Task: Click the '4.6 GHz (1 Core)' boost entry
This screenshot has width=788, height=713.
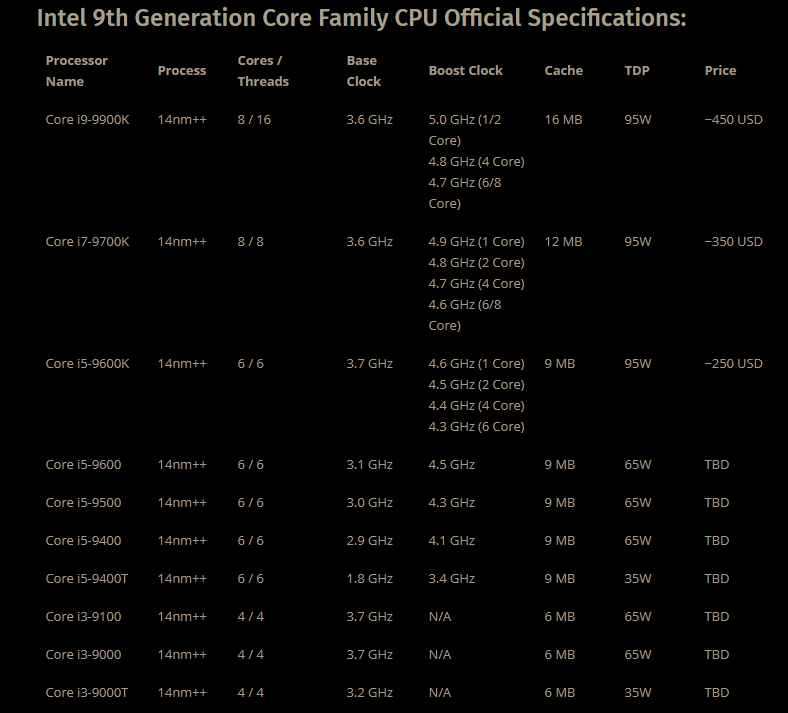Action: click(476, 364)
